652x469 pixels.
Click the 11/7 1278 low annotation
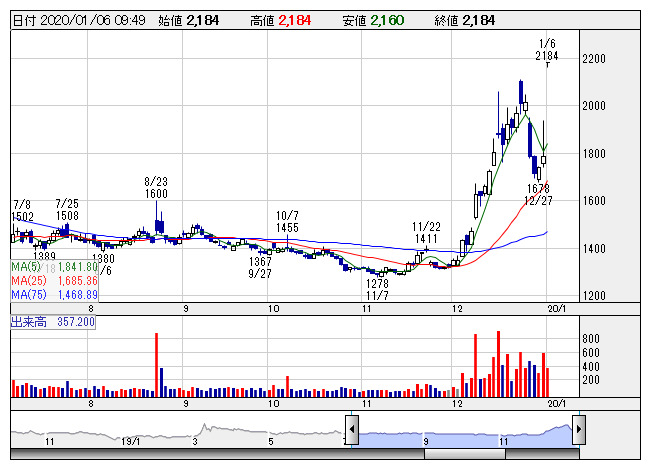pyautogui.click(x=377, y=290)
